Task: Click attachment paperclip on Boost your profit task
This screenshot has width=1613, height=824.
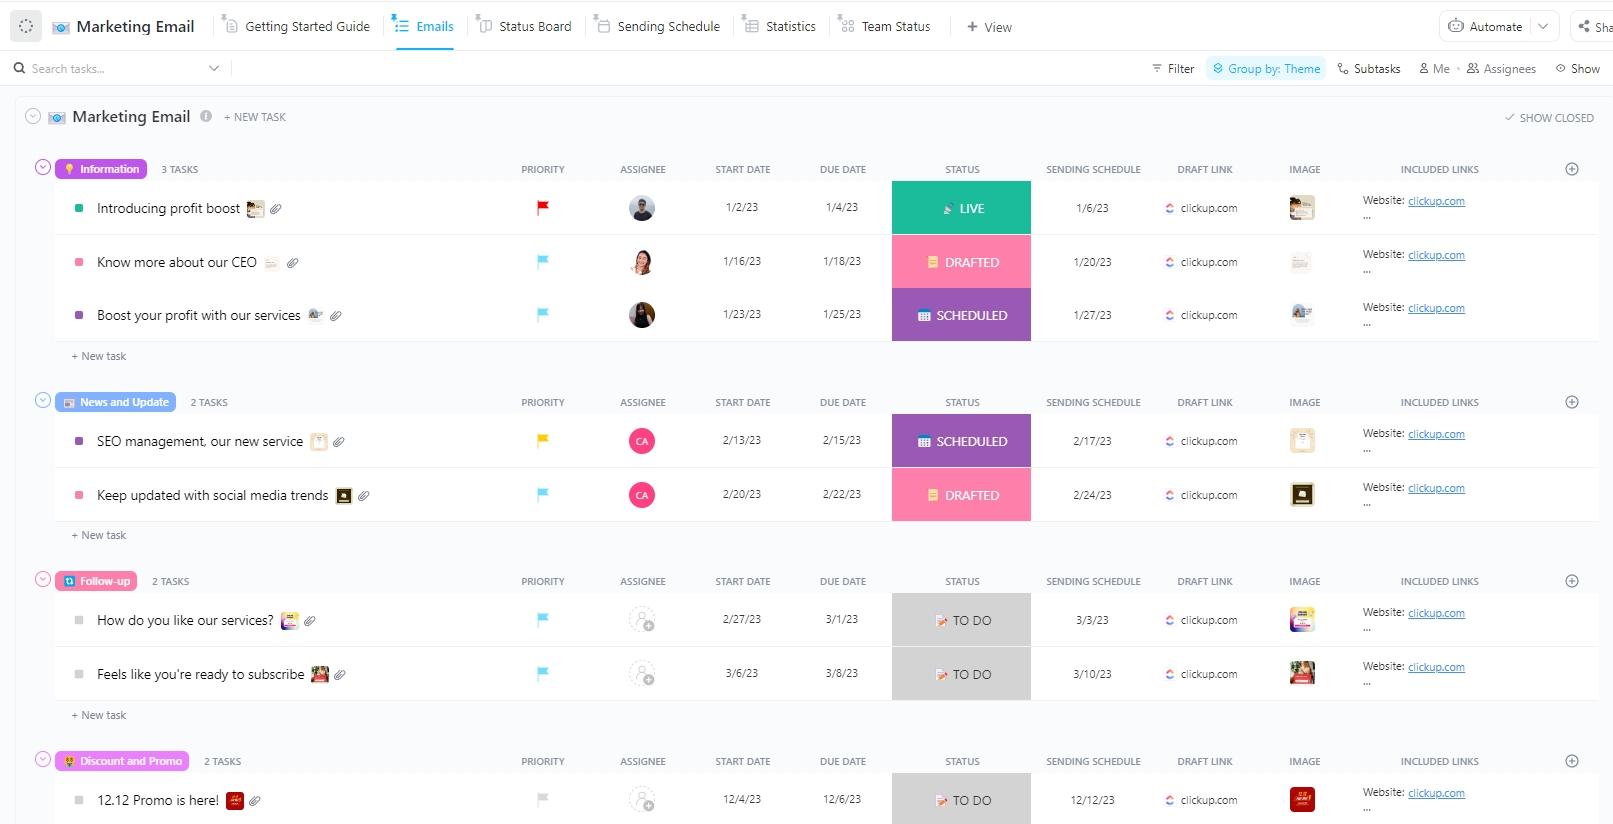Action: click(x=336, y=316)
